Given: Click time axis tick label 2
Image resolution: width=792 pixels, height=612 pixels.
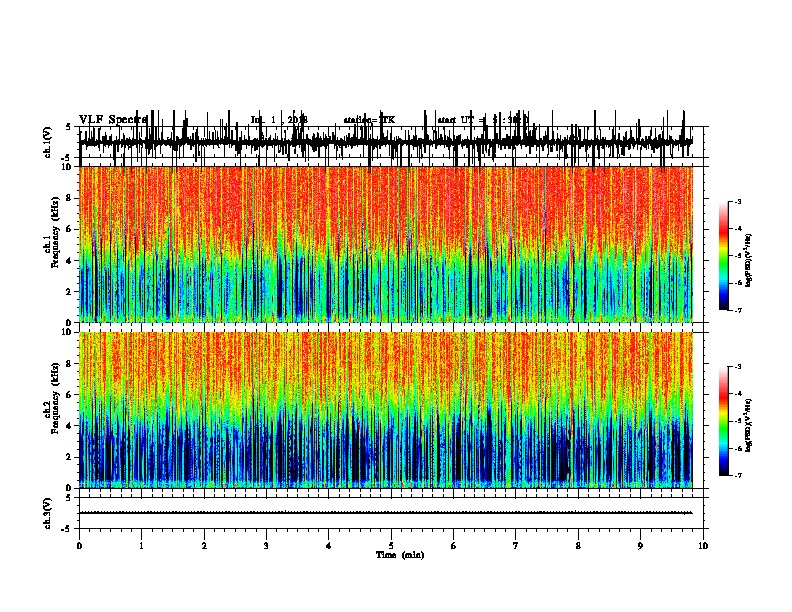Looking at the screenshot, I should [x=204, y=546].
